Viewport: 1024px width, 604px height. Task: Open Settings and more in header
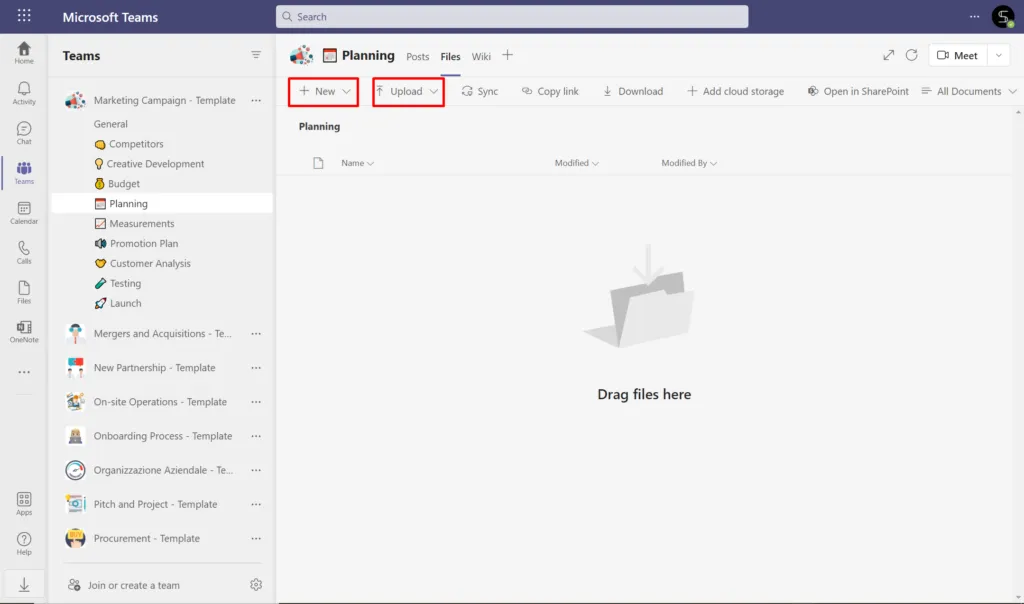(974, 16)
